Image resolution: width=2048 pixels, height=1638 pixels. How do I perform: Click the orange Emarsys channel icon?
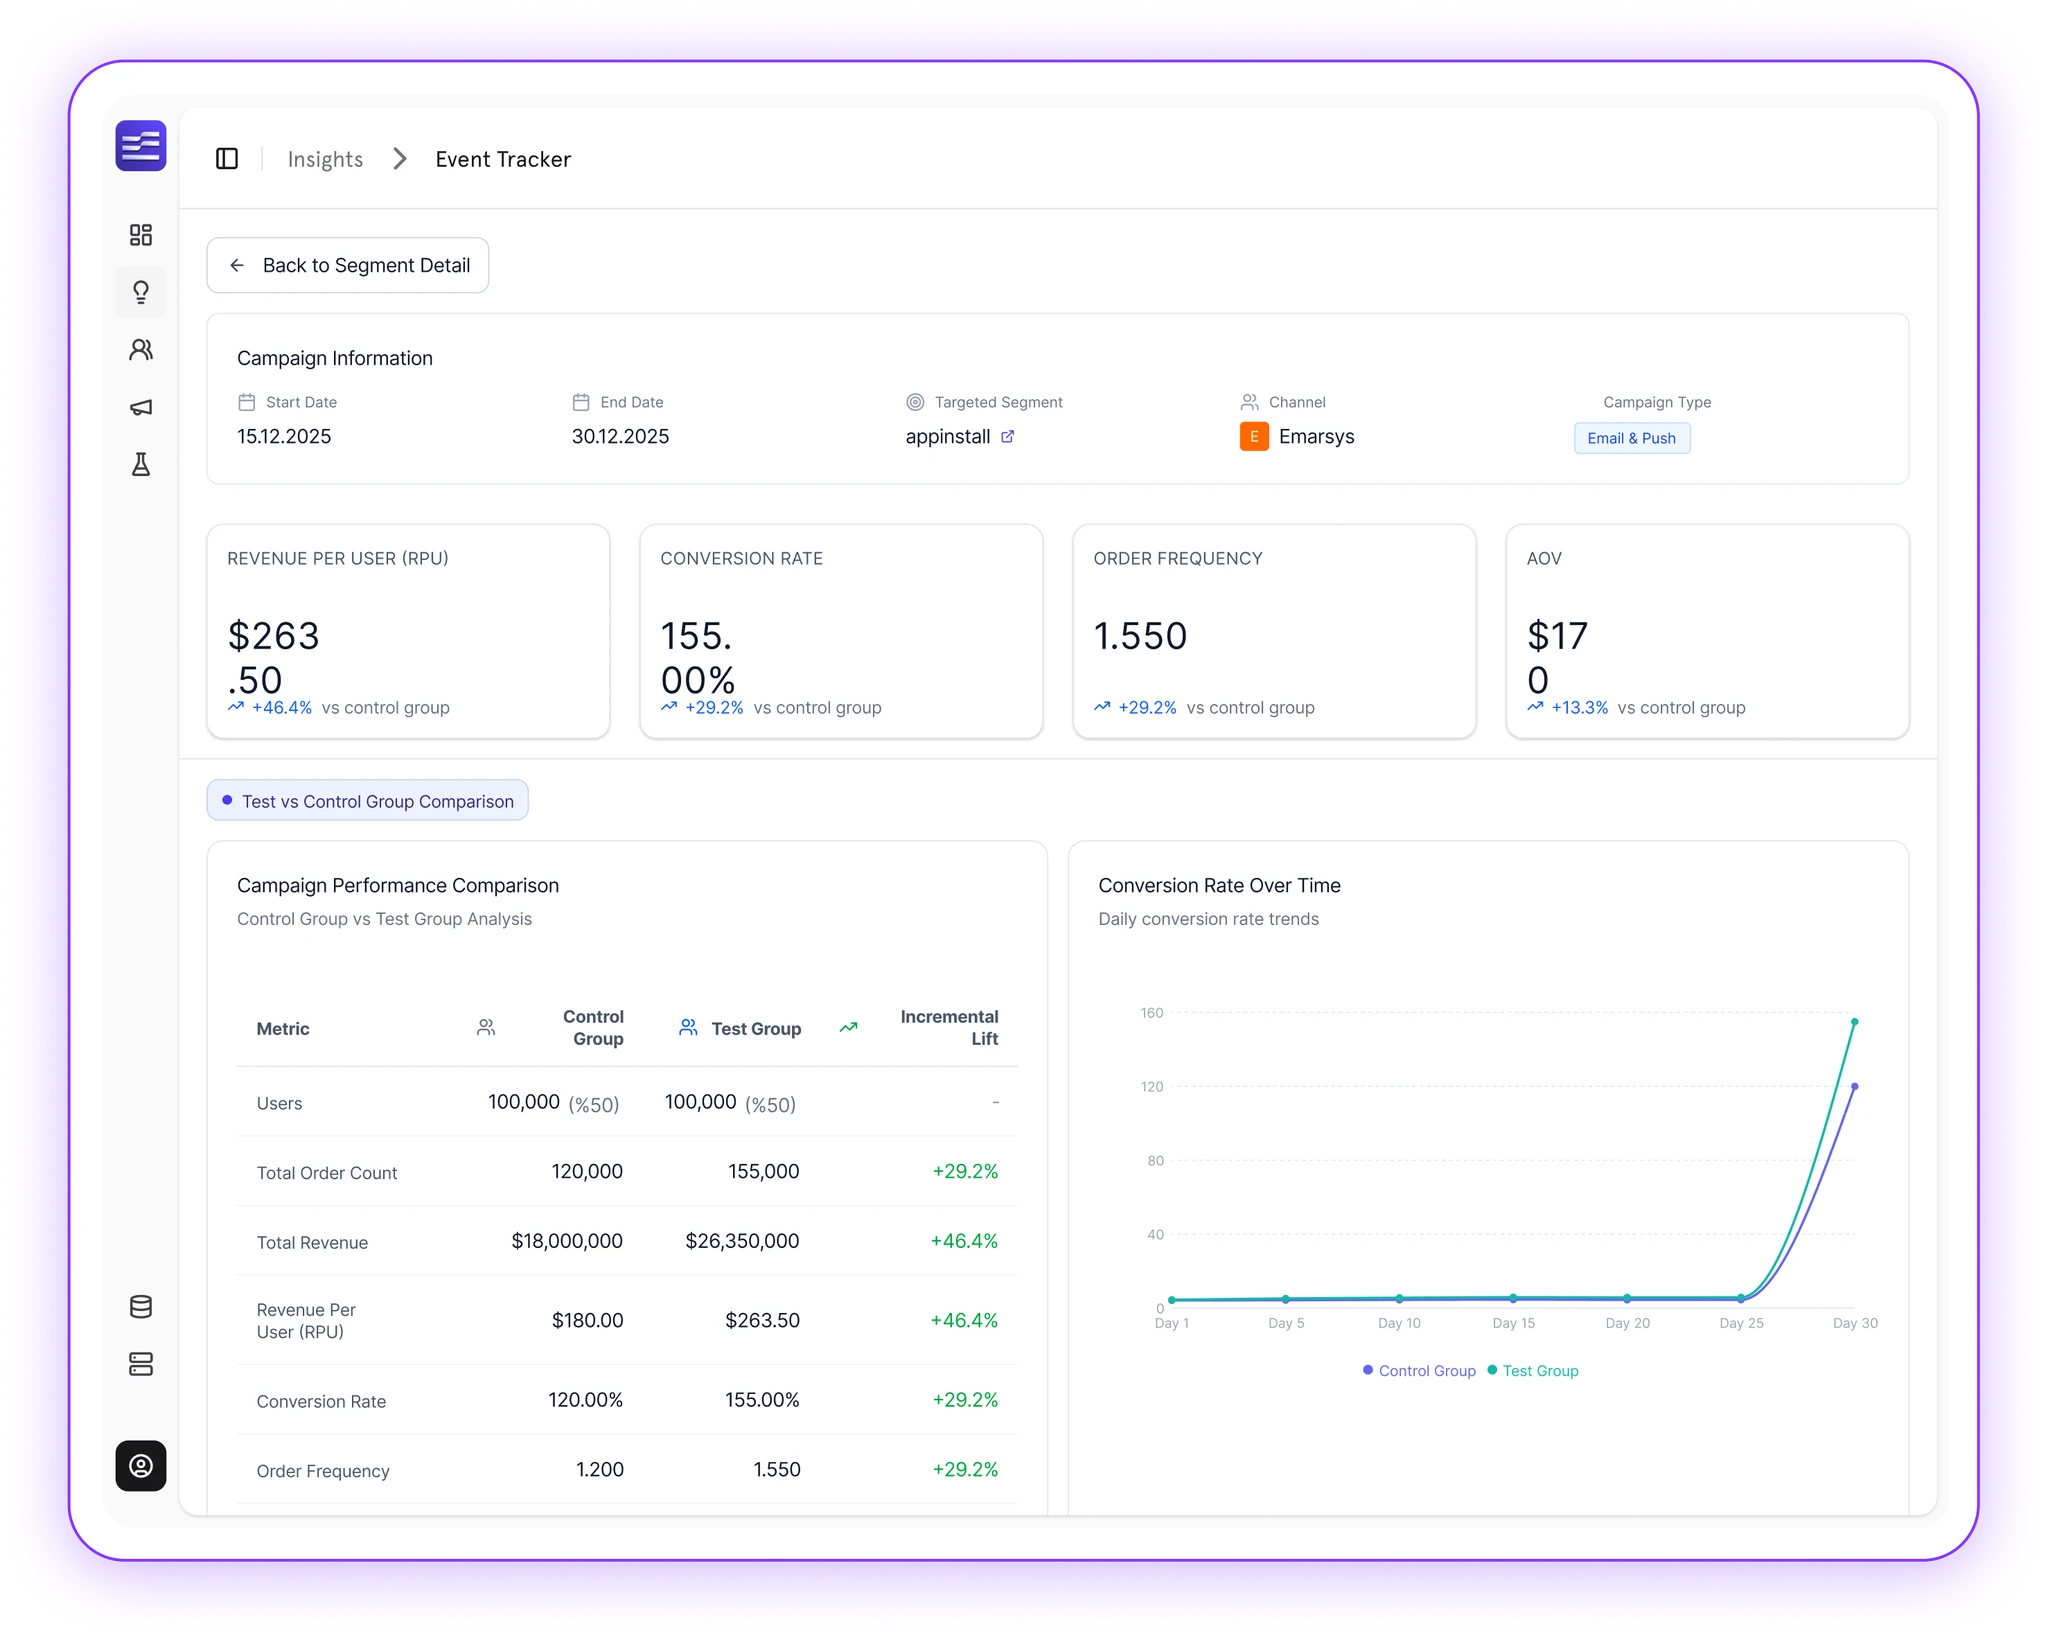click(1254, 437)
